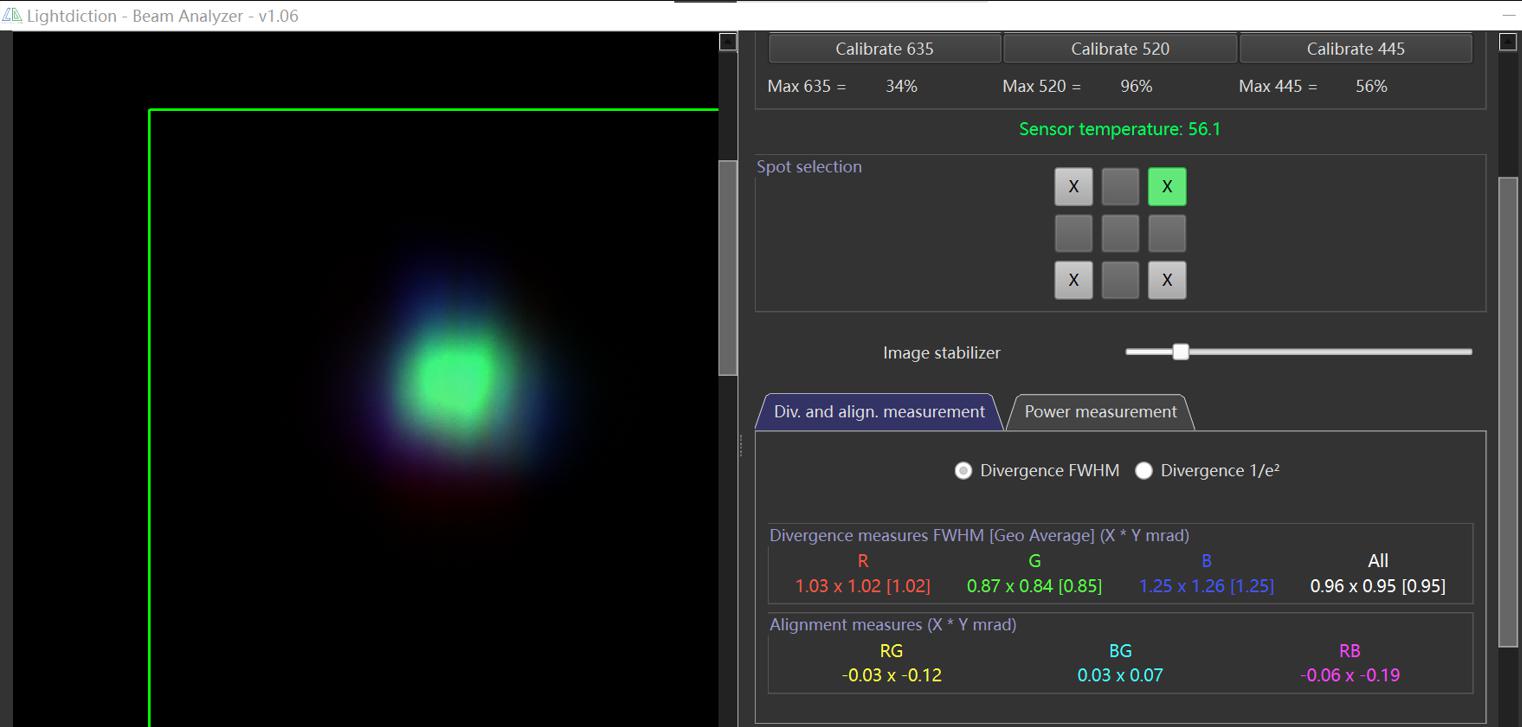
Task: Click the red value "1.03 x 1.02 [1.02]"
Action: [x=863, y=586]
